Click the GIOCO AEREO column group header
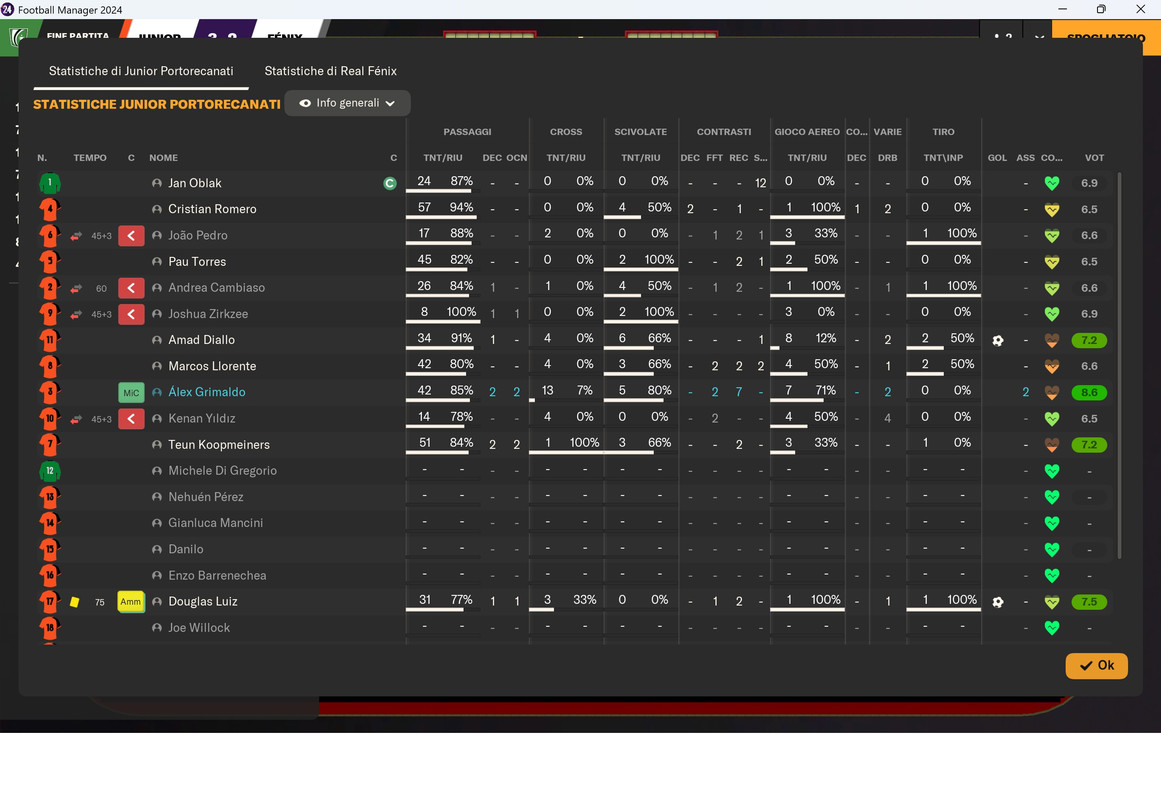 807,132
